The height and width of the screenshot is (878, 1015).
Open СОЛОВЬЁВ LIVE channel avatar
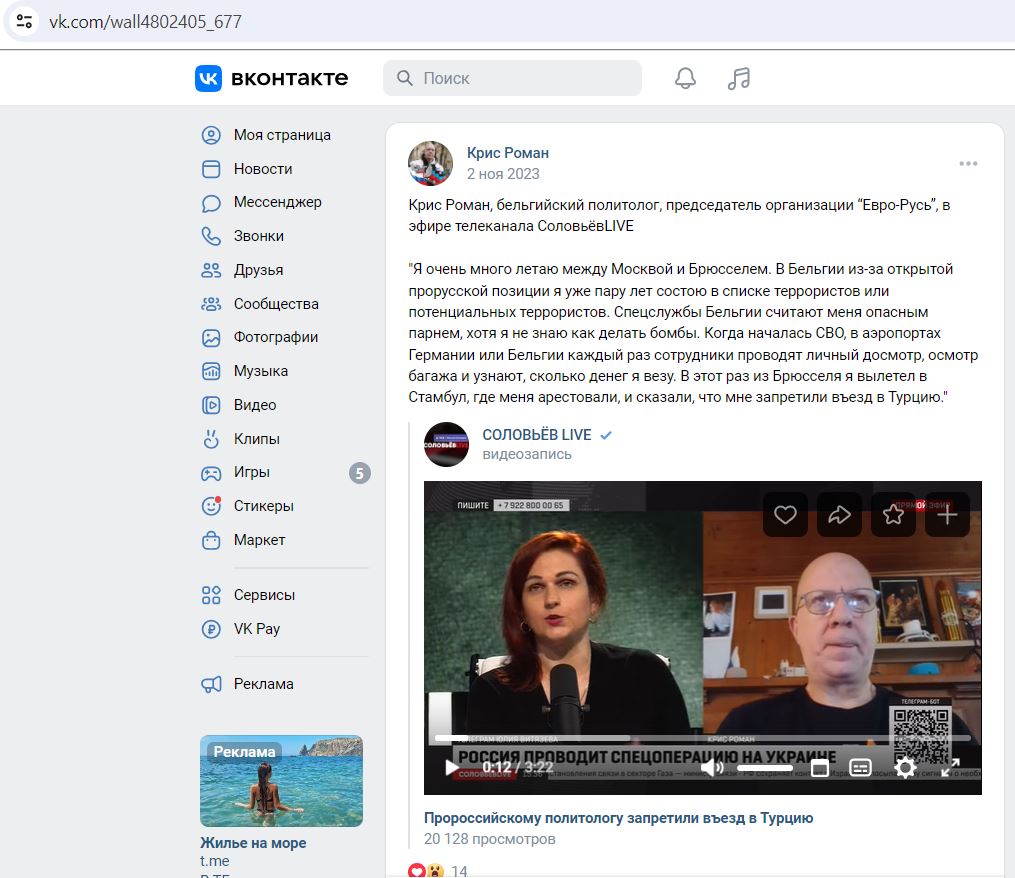(x=446, y=444)
